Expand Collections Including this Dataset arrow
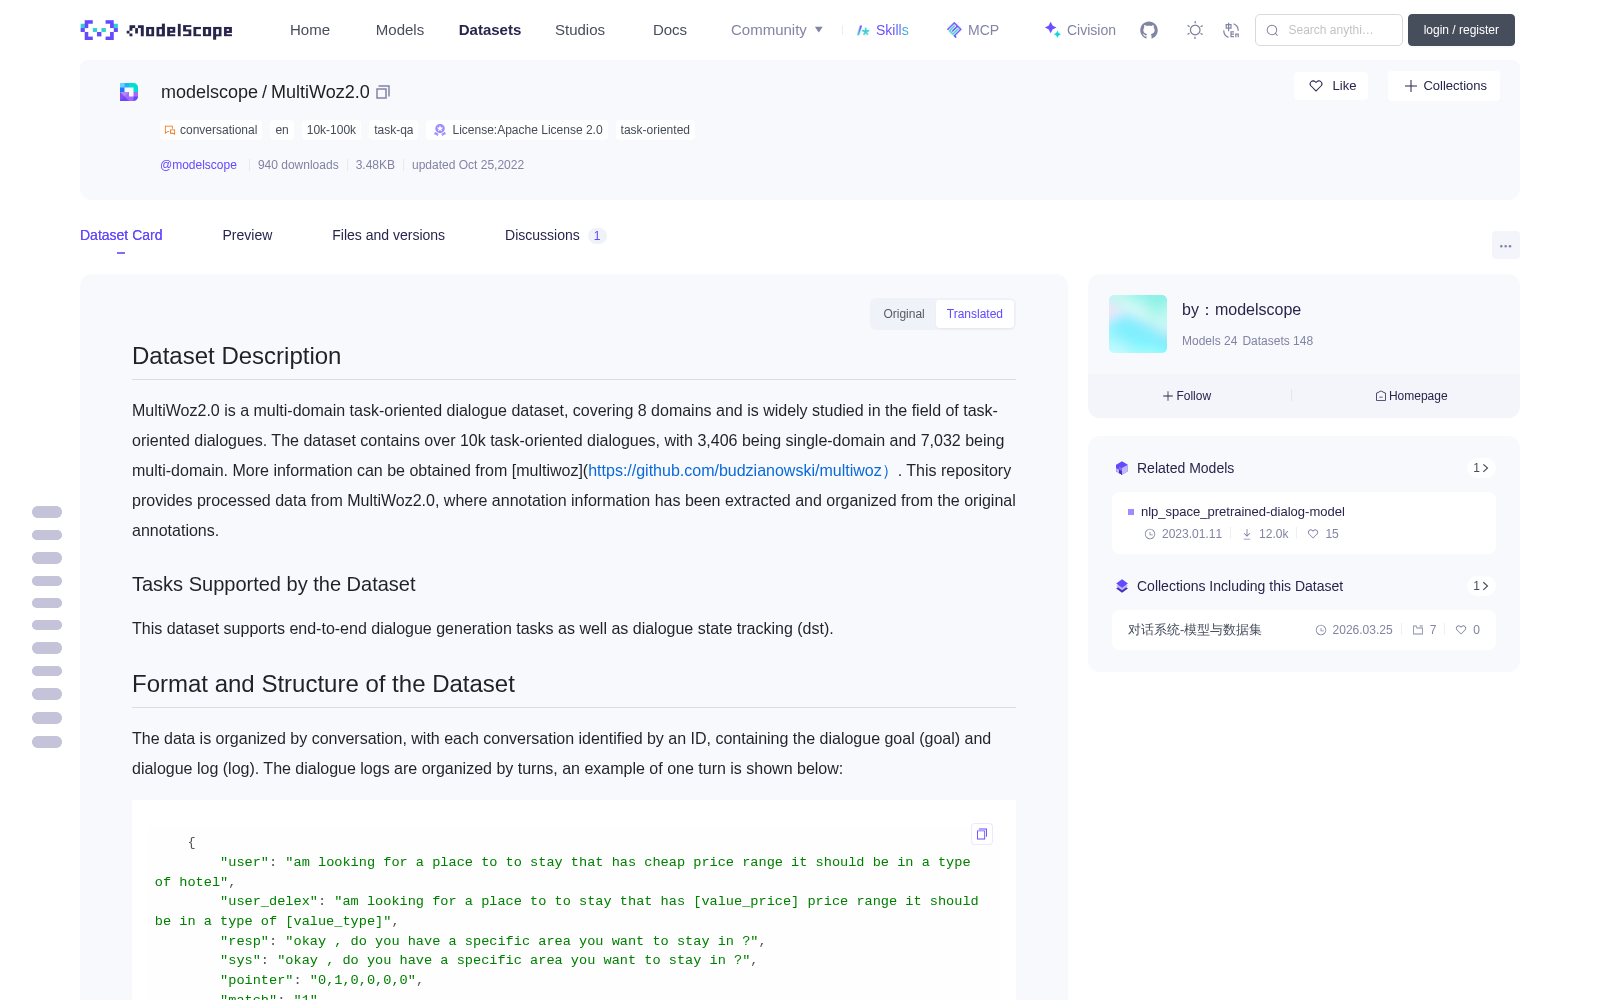 (x=1481, y=586)
